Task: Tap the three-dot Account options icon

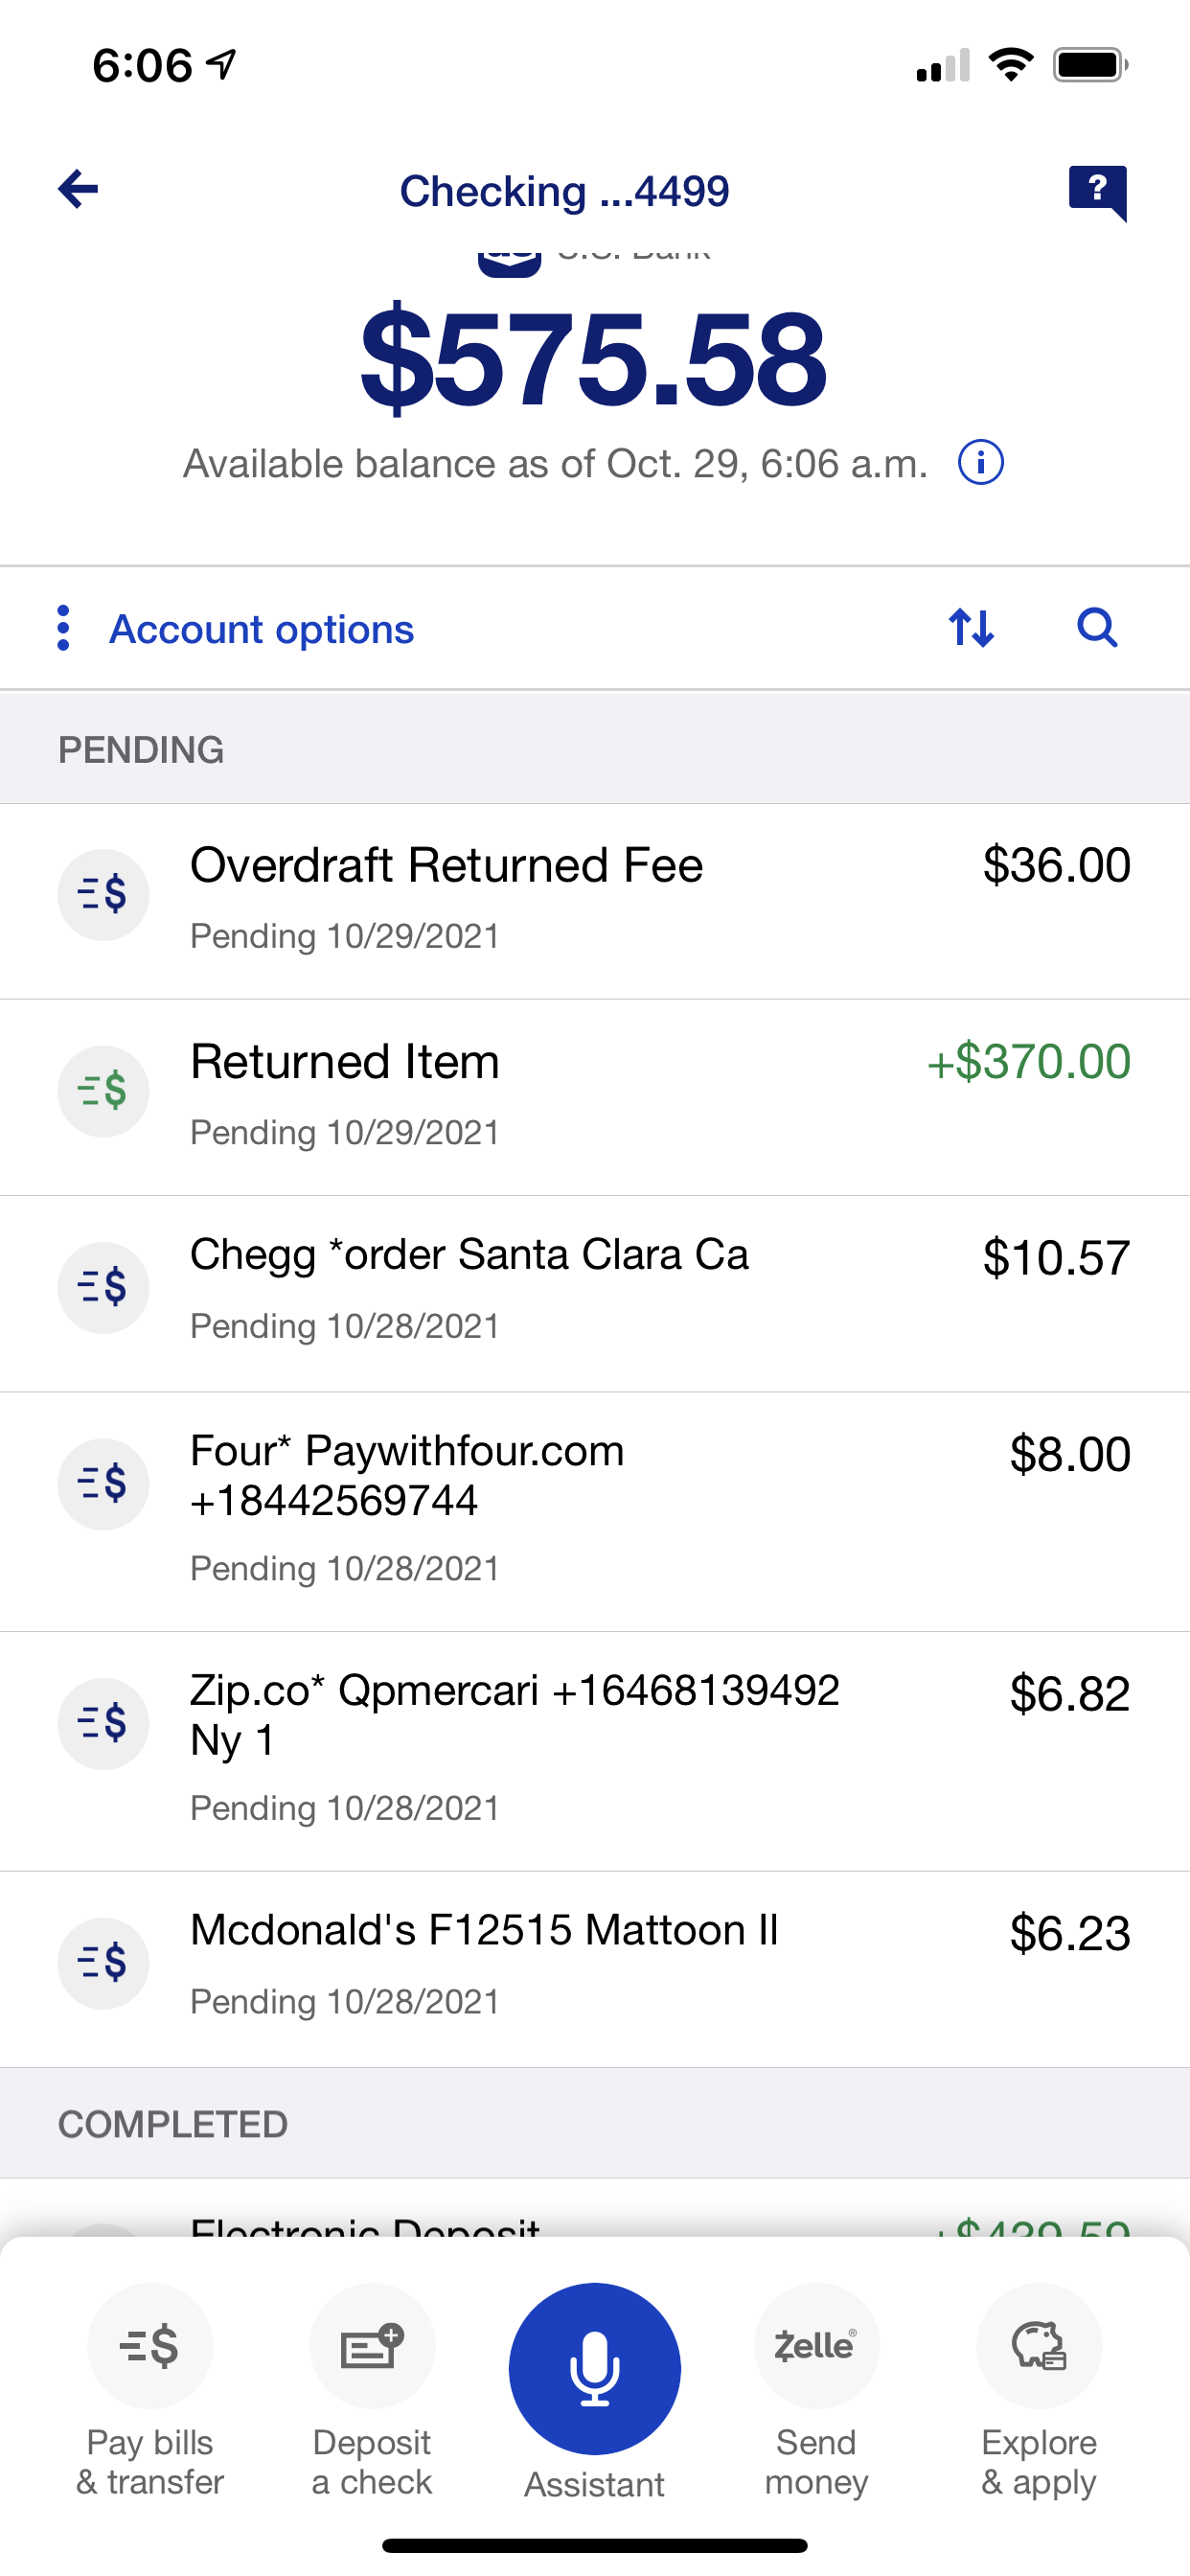Action: (63, 628)
